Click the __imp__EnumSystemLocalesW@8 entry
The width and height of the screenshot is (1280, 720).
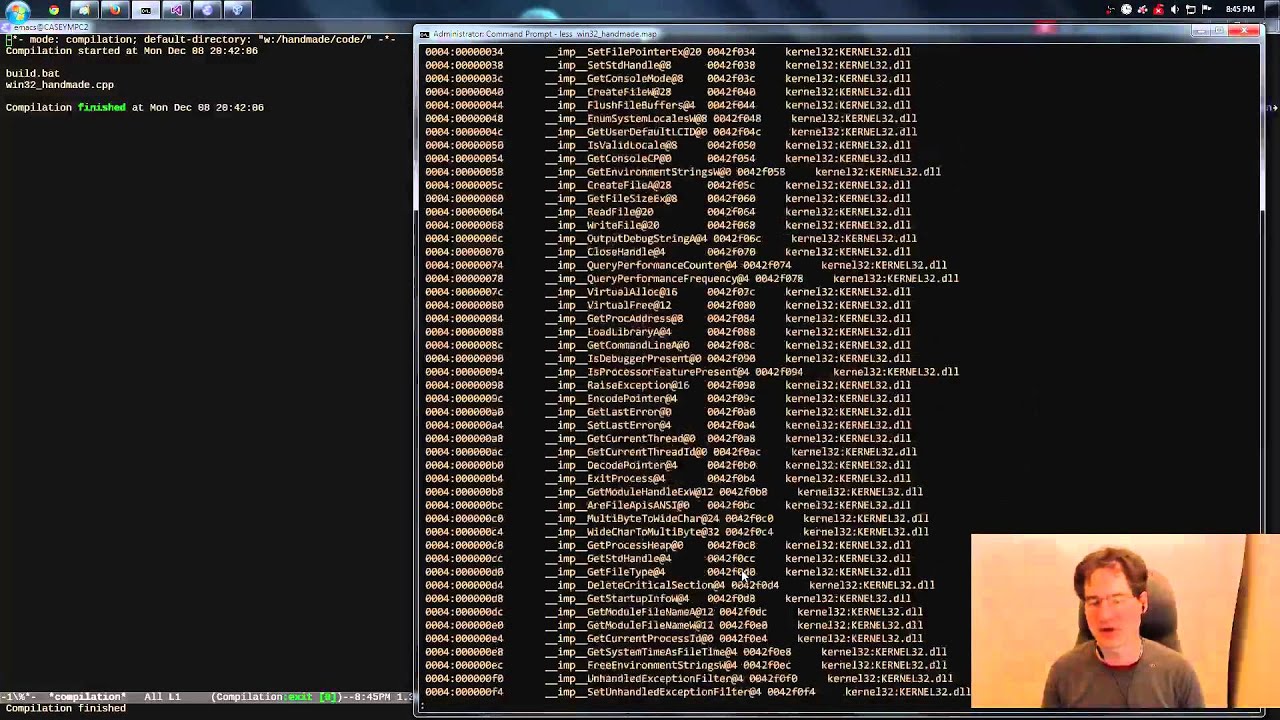coord(626,118)
